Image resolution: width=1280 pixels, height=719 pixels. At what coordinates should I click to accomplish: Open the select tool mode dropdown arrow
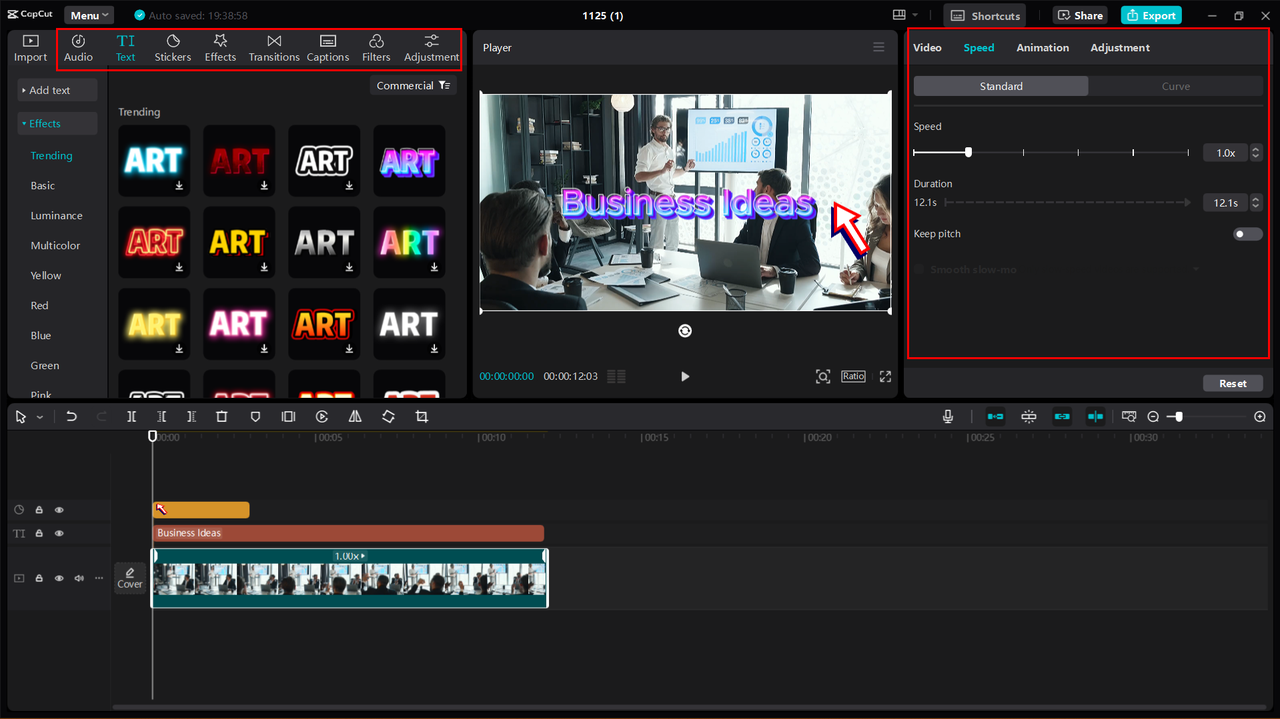point(40,417)
